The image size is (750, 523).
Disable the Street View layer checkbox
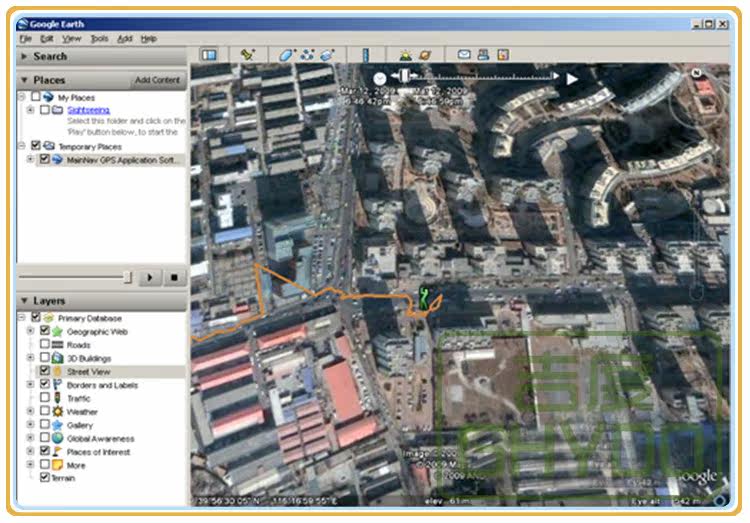44,370
